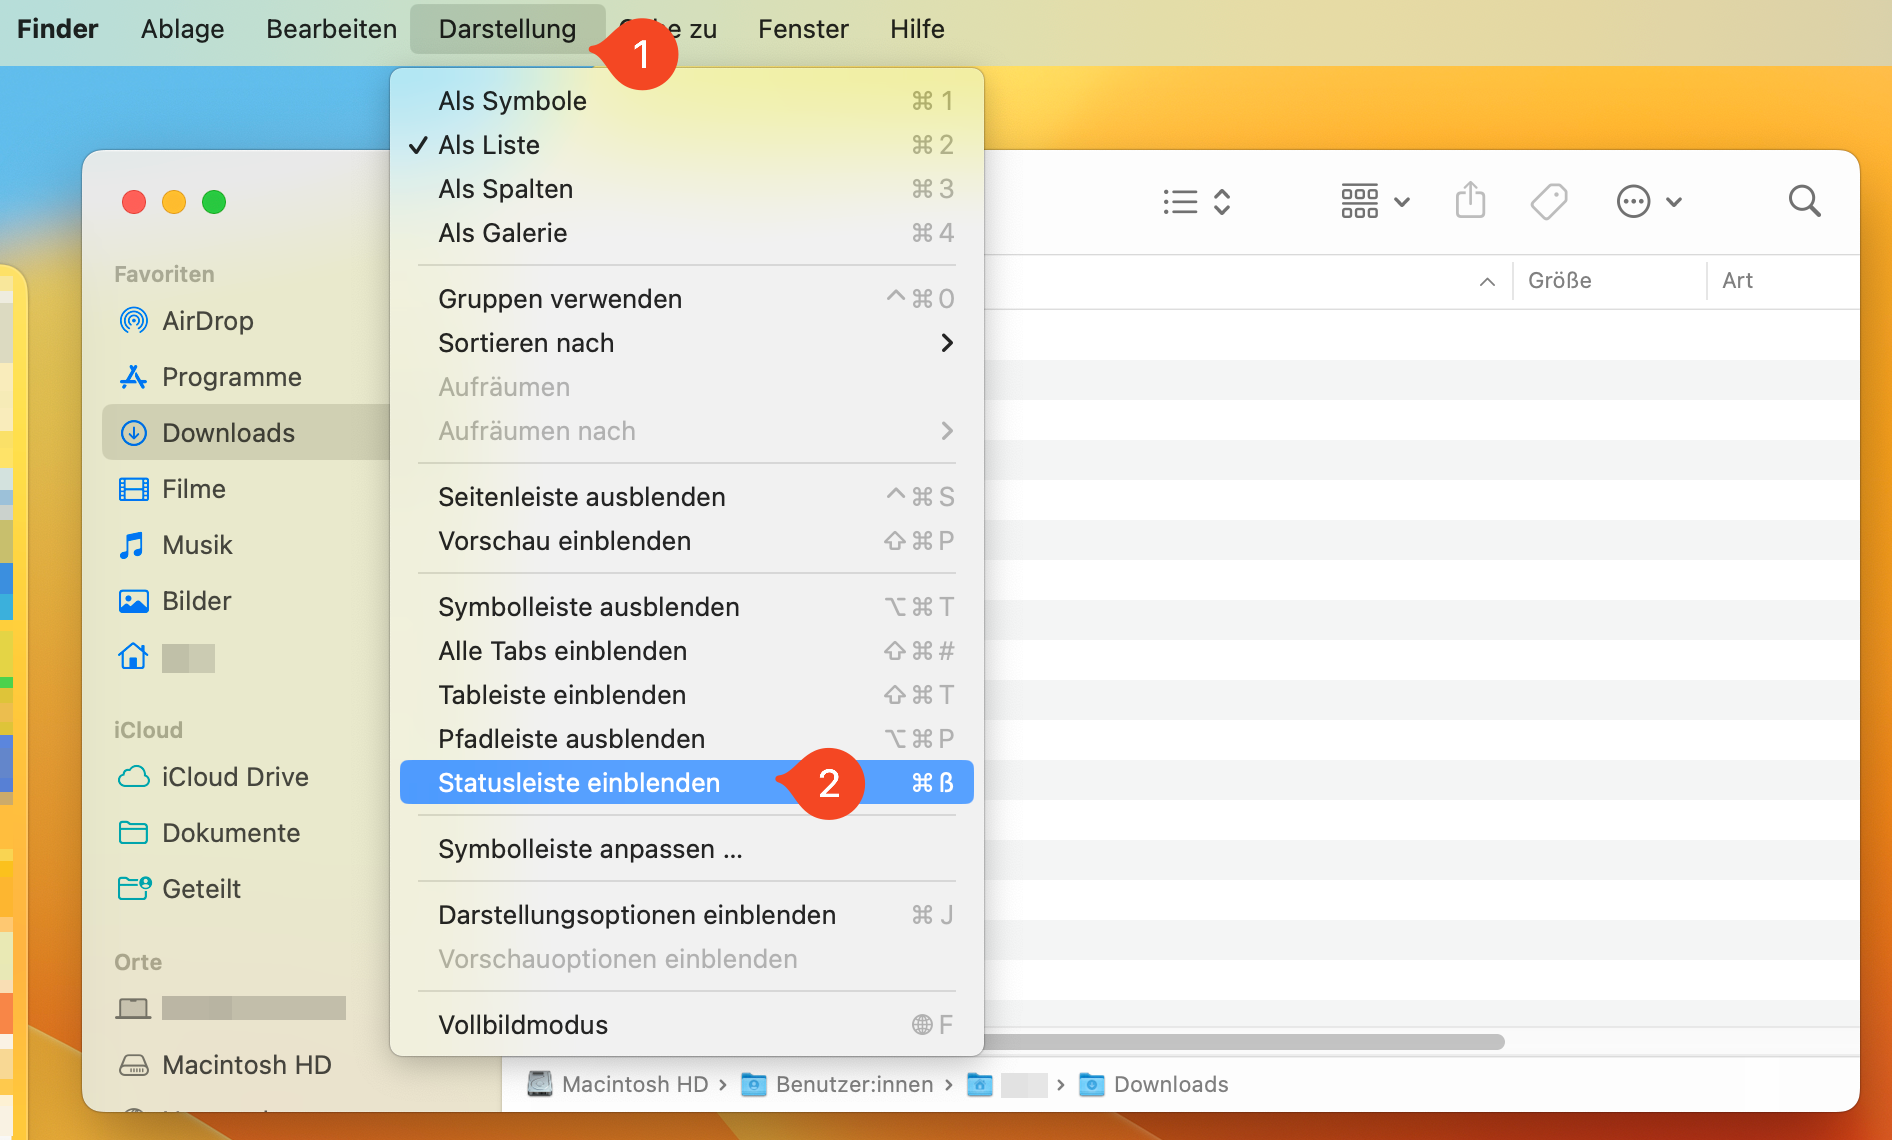The image size is (1892, 1140).
Task: Toggle Seitenleiste ausblenden
Action: pos(687,497)
